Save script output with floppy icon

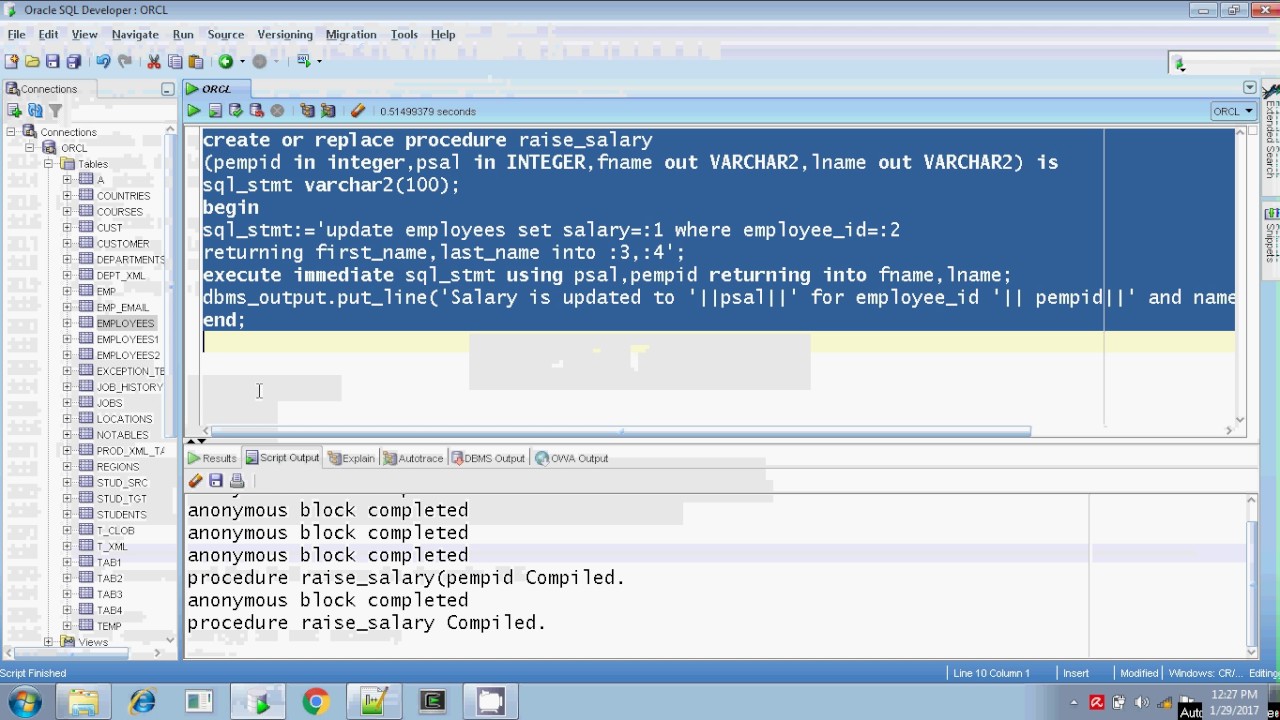click(x=216, y=481)
